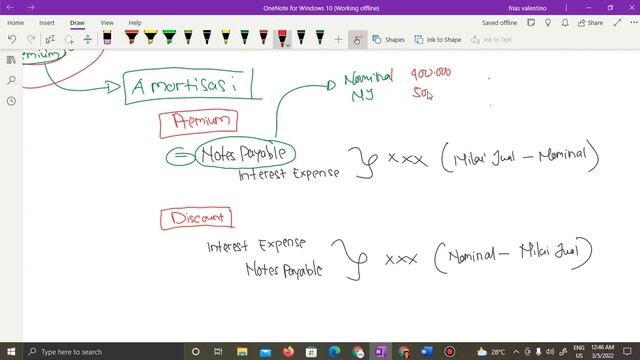Share this notebook
Screen dimensions: 640x360
590,23
